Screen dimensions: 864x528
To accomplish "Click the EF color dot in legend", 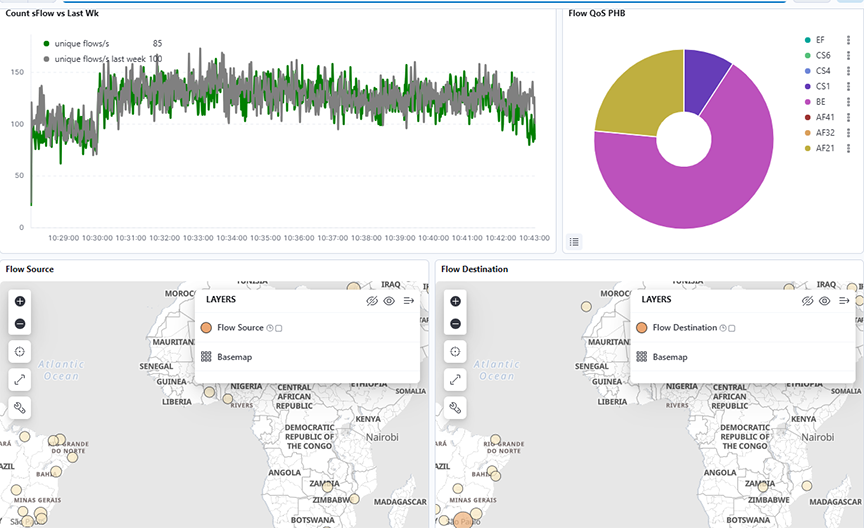I will pos(806,40).
